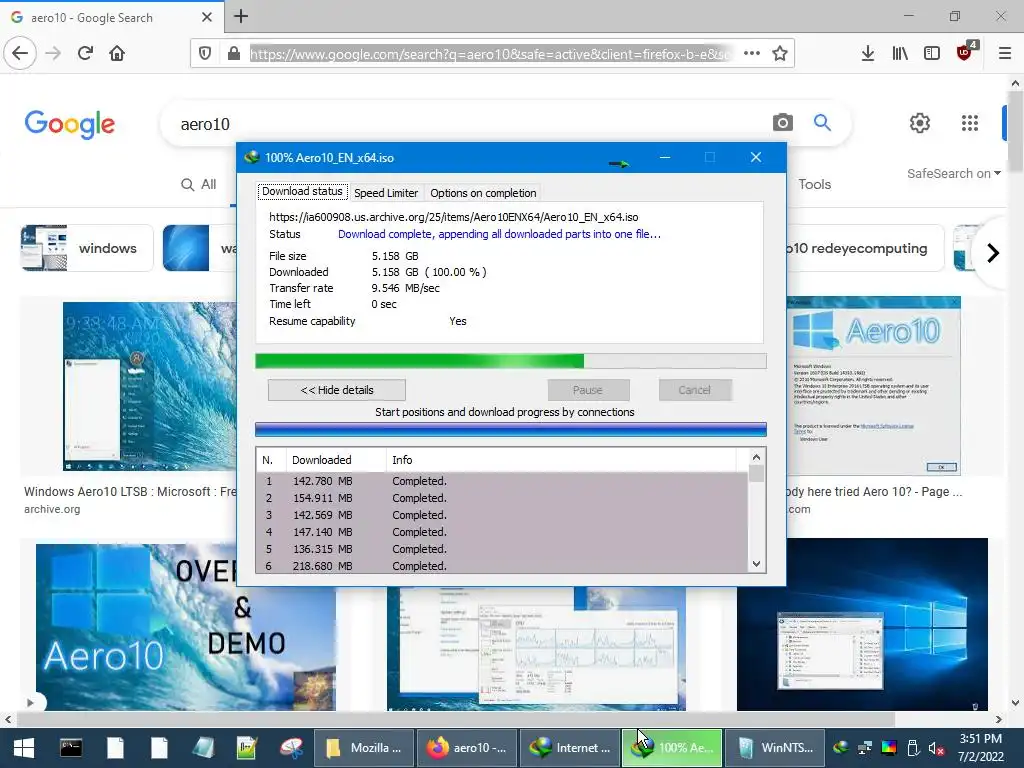The width and height of the screenshot is (1024, 768).
Task: Switch to the Speed Limiter tab
Action: (x=386, y=193)
